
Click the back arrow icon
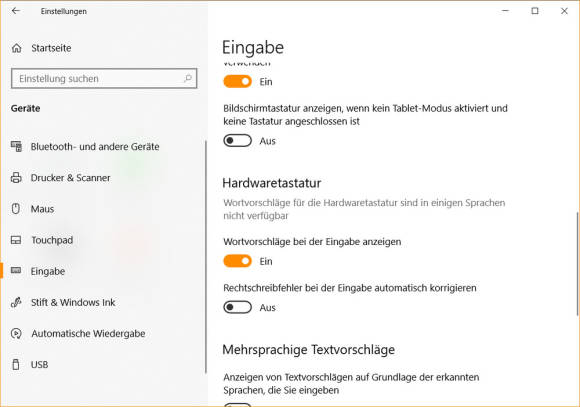point(16,11)
